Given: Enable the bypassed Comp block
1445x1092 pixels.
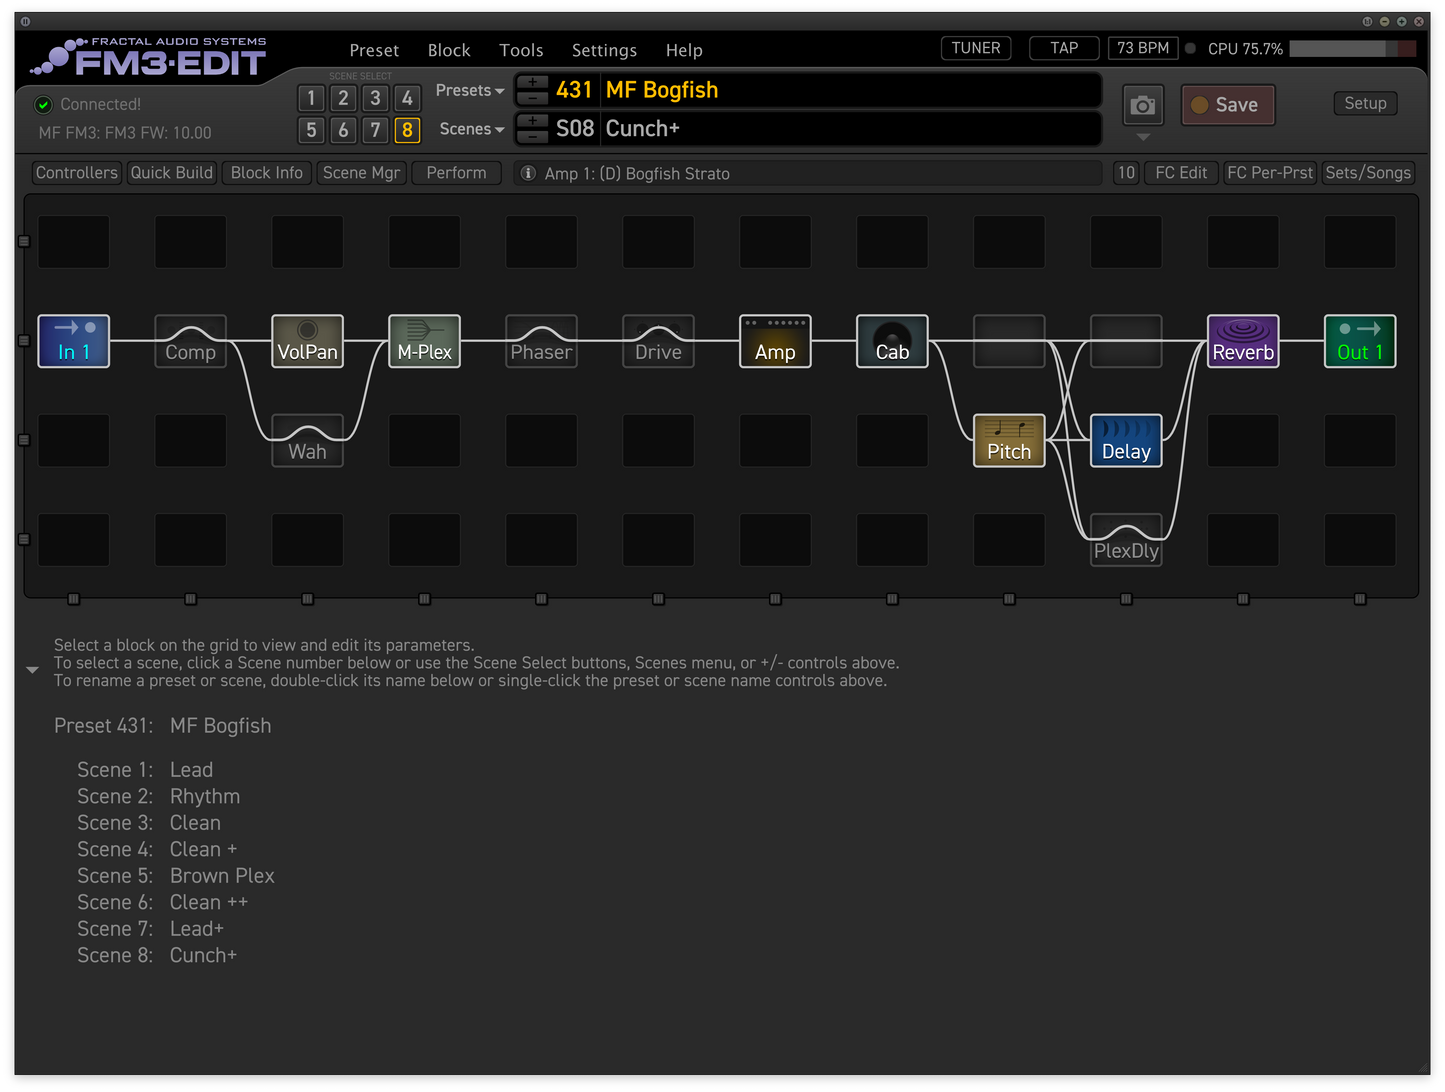Looking at the screenshot, I should pyautogui.click(x=190, y=341).
